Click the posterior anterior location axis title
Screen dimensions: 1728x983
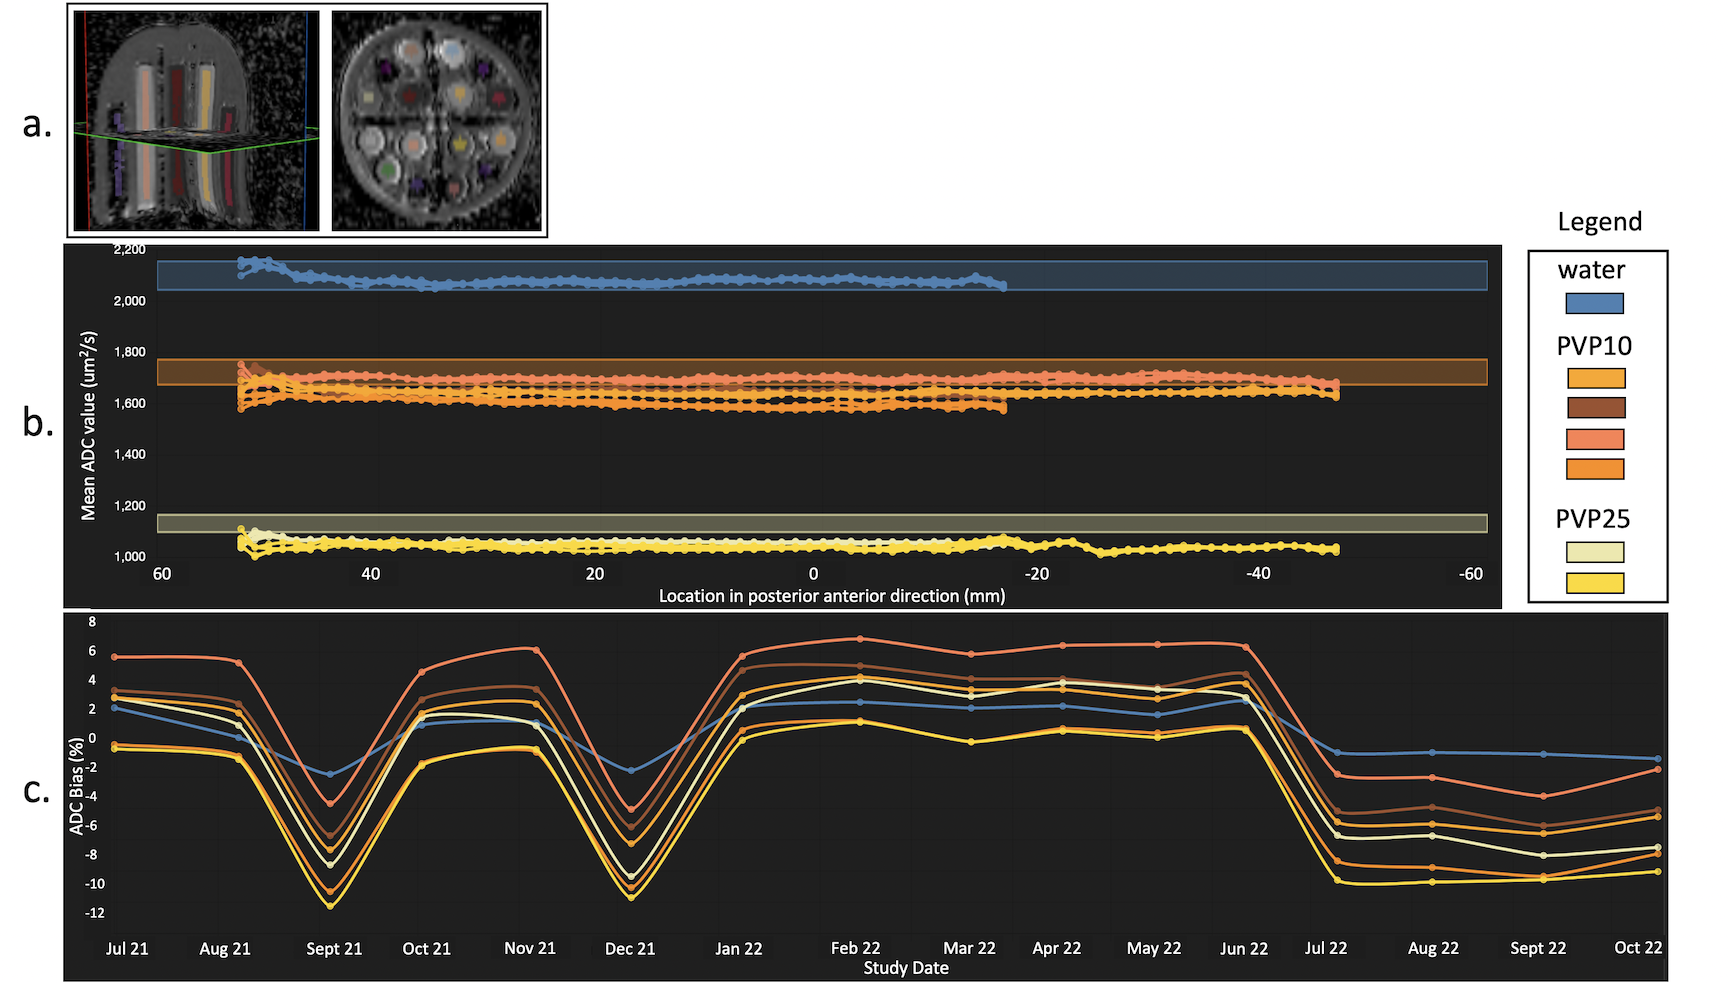(831, 596)
